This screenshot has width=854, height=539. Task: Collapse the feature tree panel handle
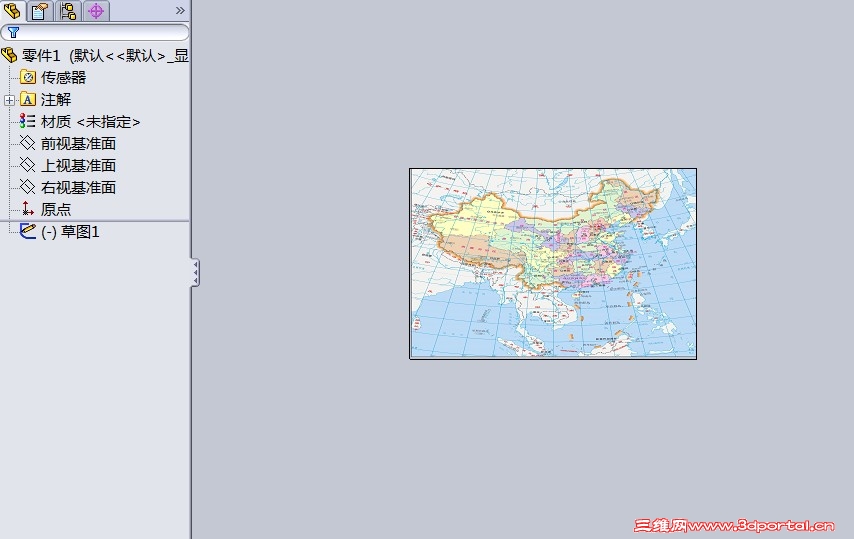[196, 272]
